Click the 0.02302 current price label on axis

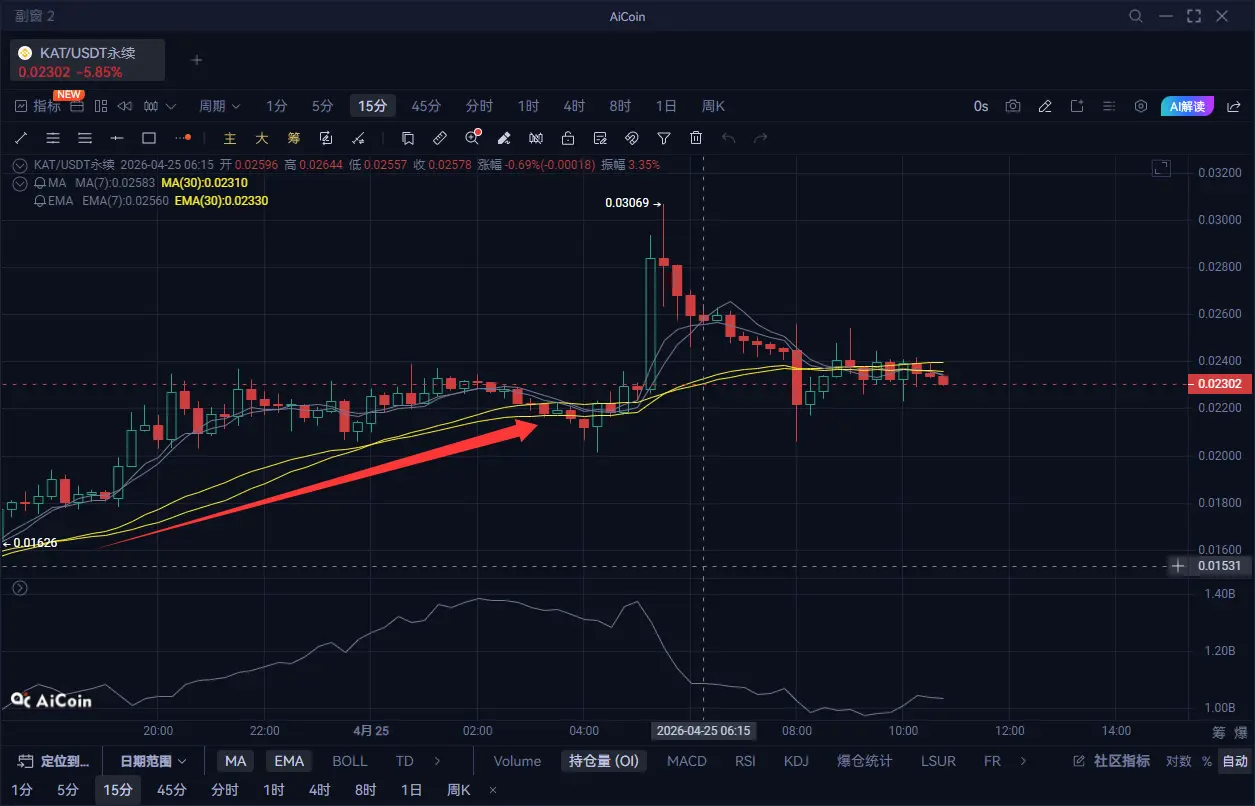point(1219,384)
